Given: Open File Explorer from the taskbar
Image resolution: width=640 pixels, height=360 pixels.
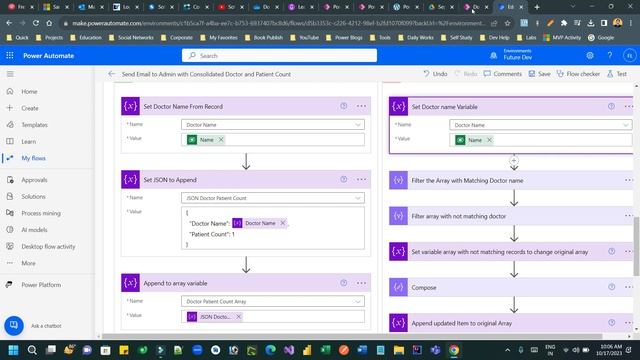Looking at the screenshot, I should pos(399,350).
